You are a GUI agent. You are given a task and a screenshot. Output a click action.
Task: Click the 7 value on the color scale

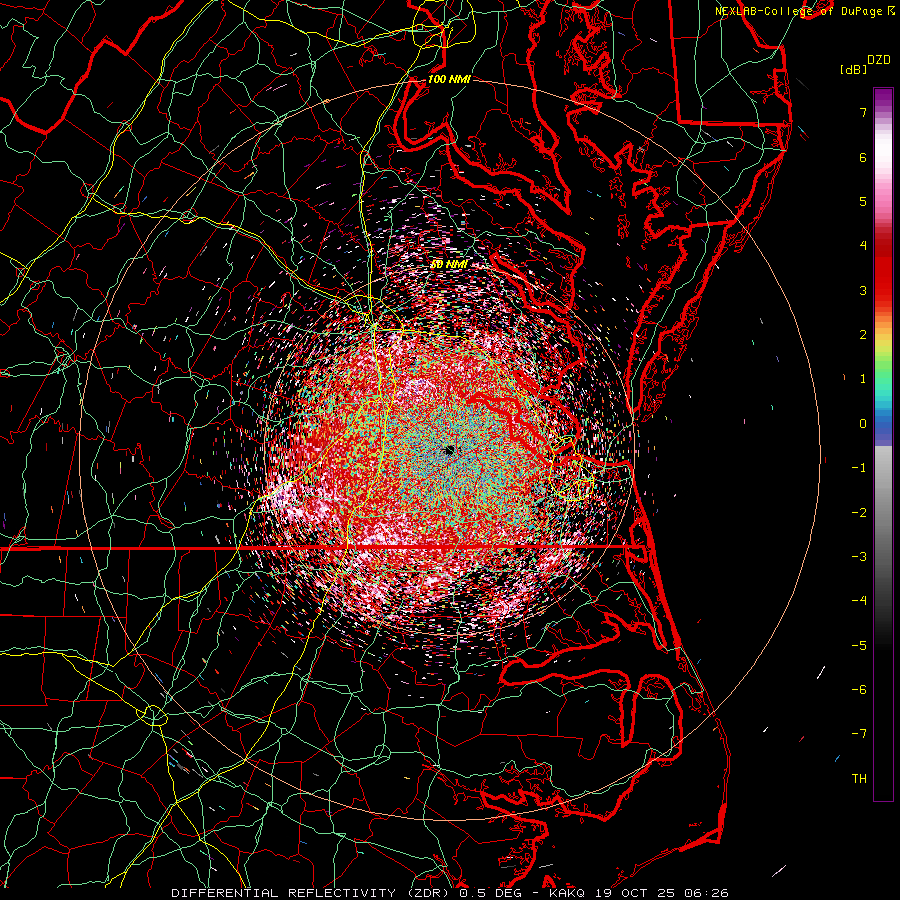coord(863,112)
